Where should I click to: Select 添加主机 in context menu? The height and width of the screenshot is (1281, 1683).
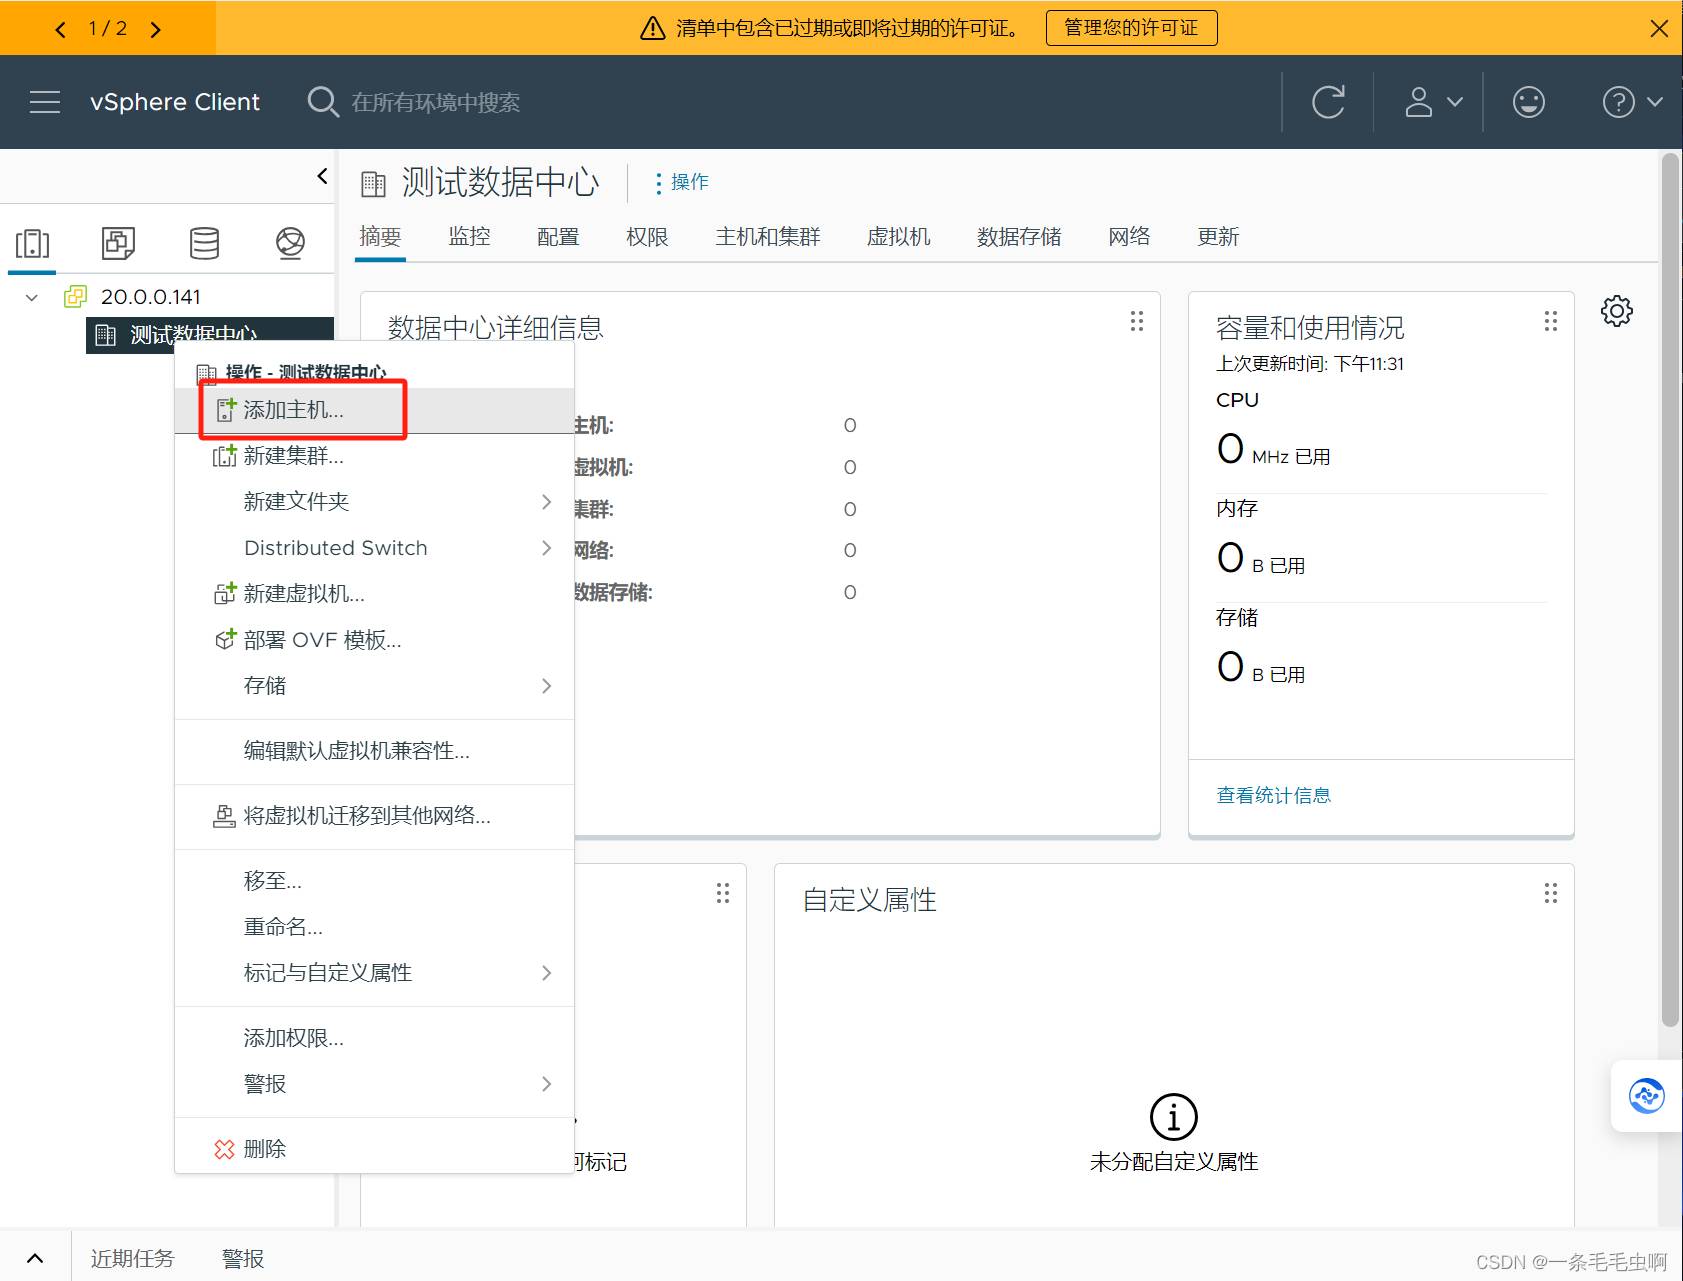click(293, 410)
